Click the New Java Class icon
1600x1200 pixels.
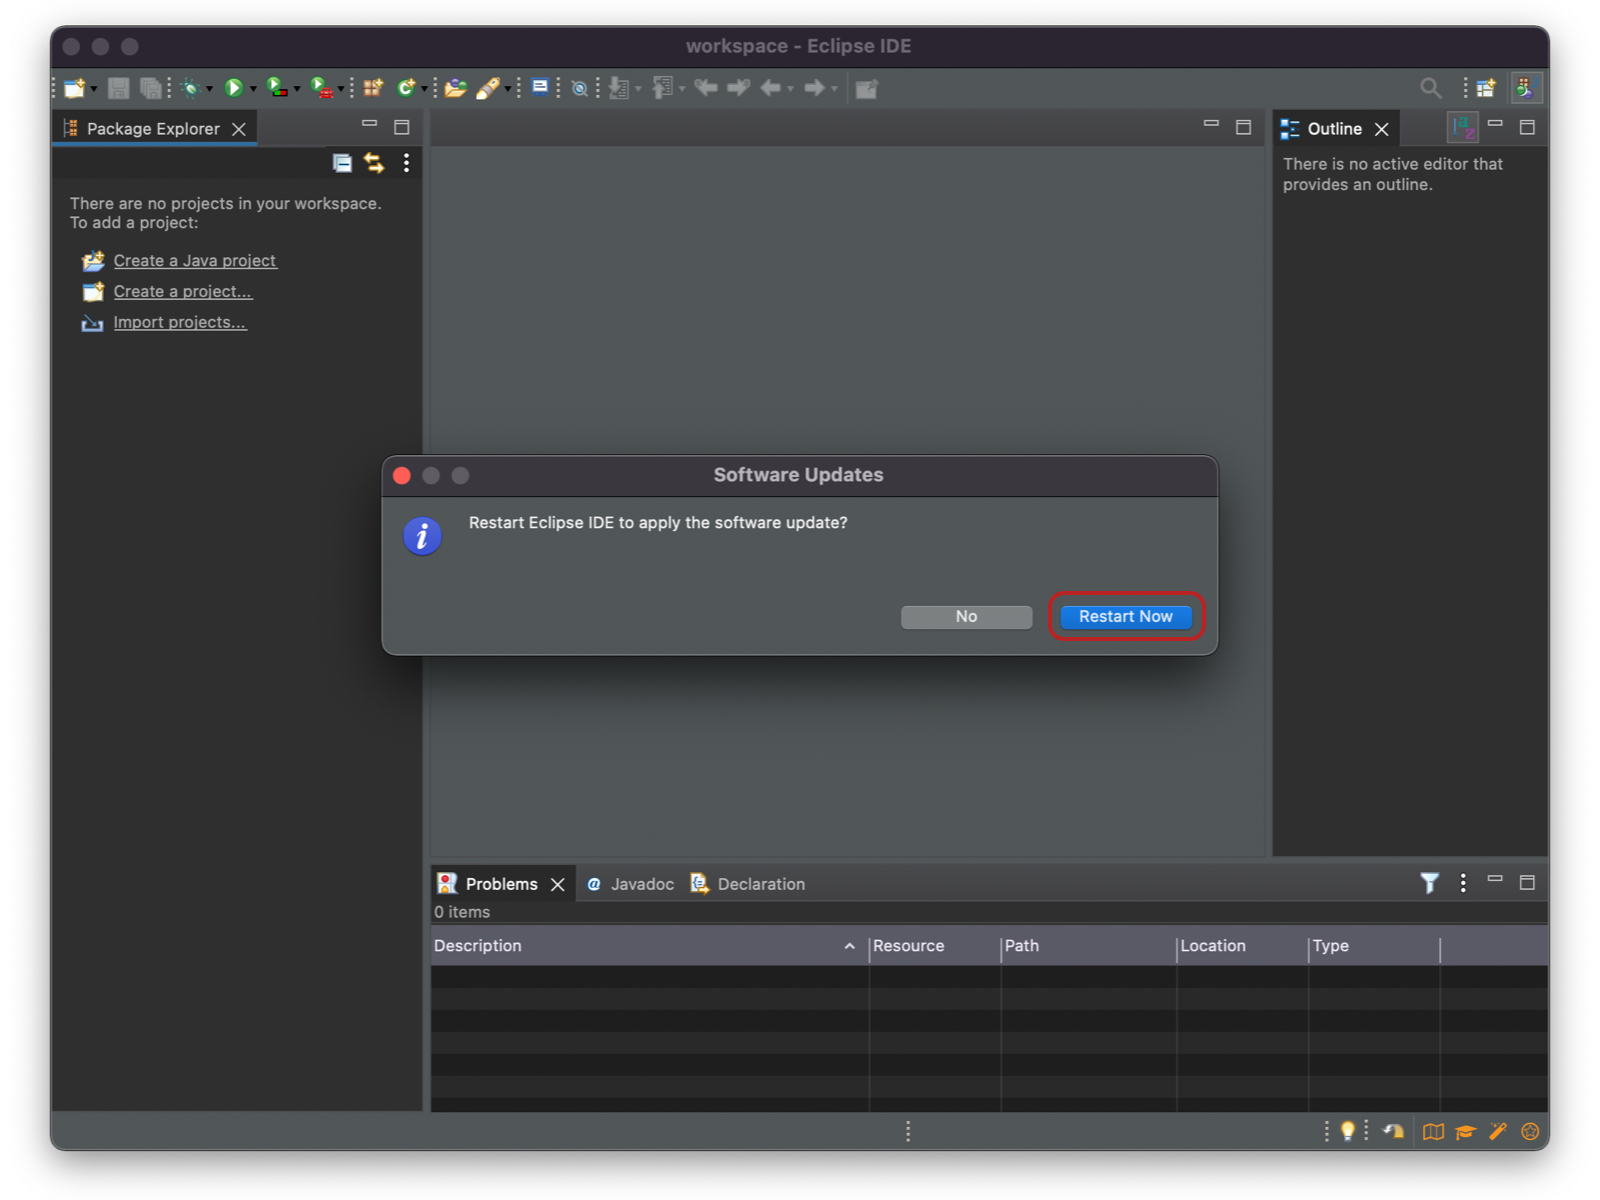(405, 88)
